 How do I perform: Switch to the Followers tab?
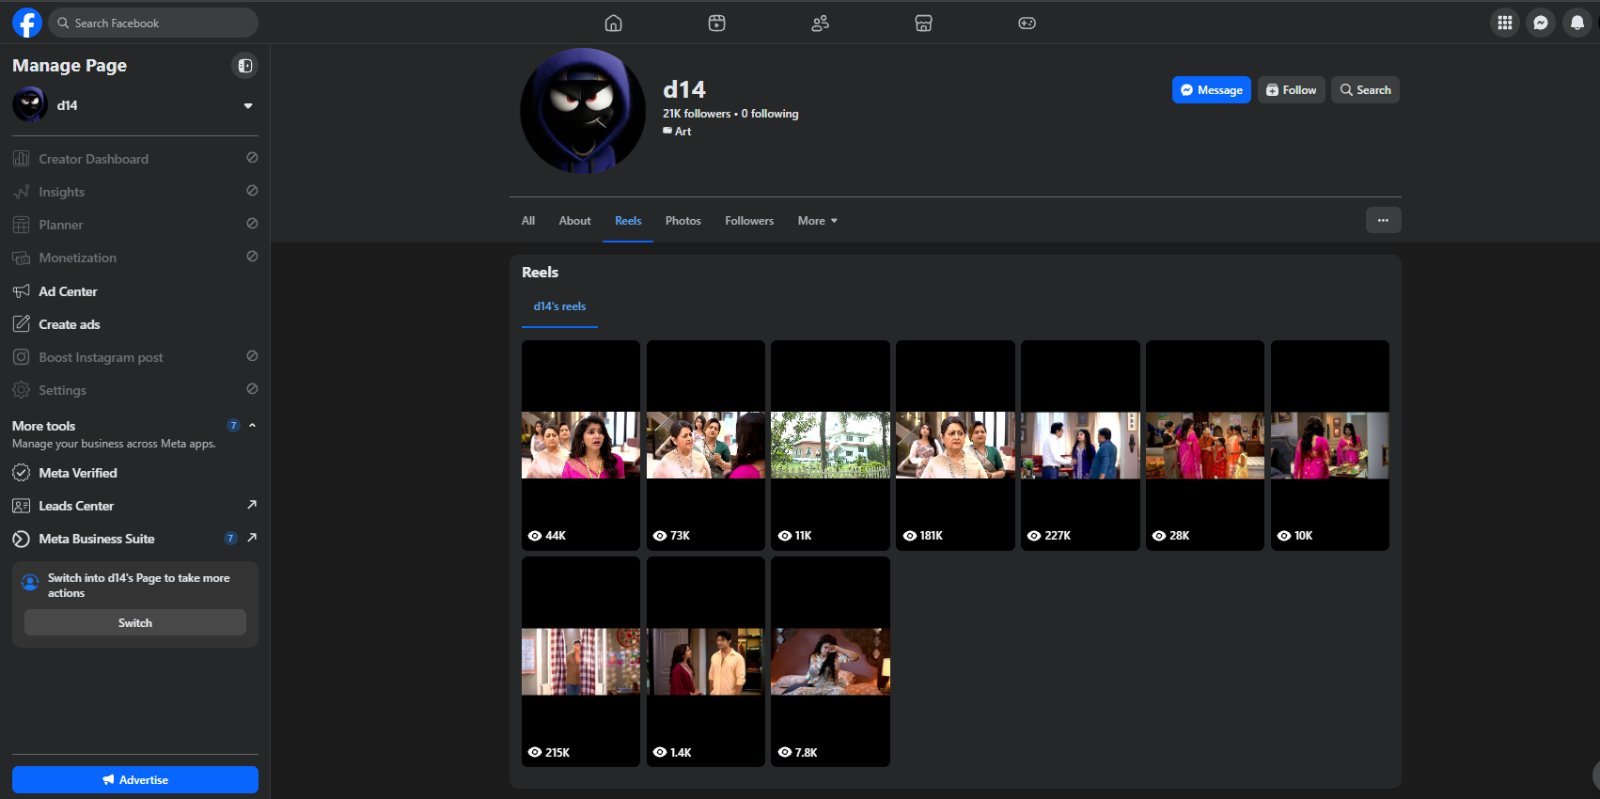(x=749, y=221)
